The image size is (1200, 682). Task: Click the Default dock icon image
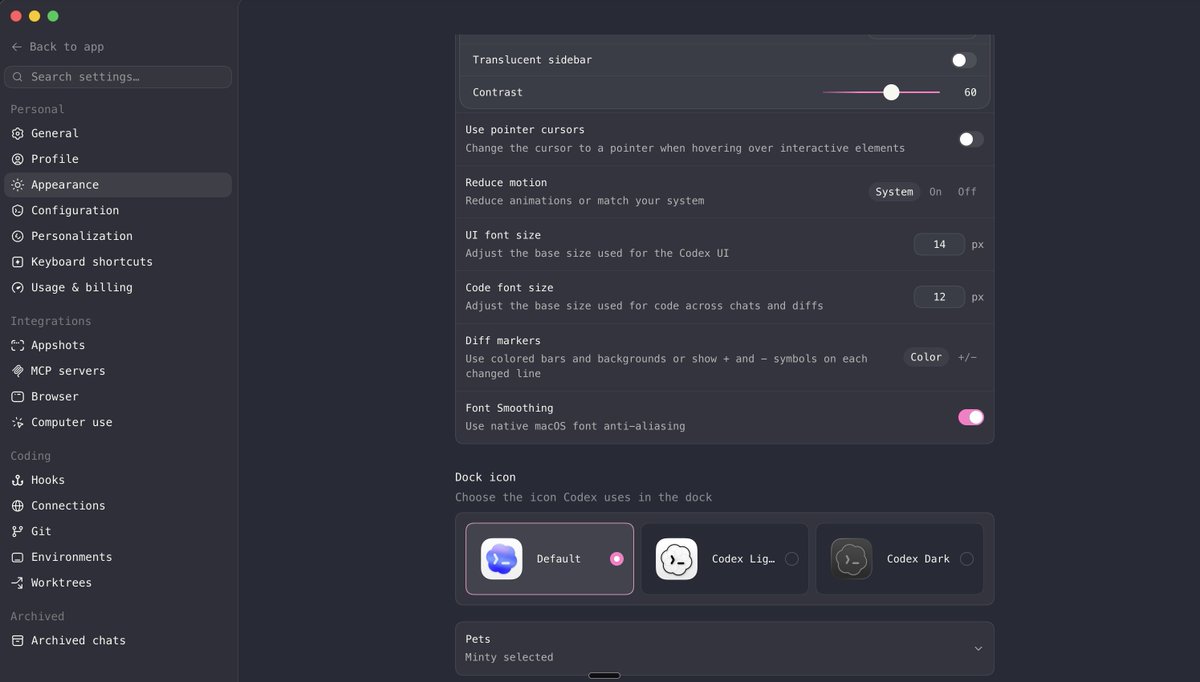[501, 559]
